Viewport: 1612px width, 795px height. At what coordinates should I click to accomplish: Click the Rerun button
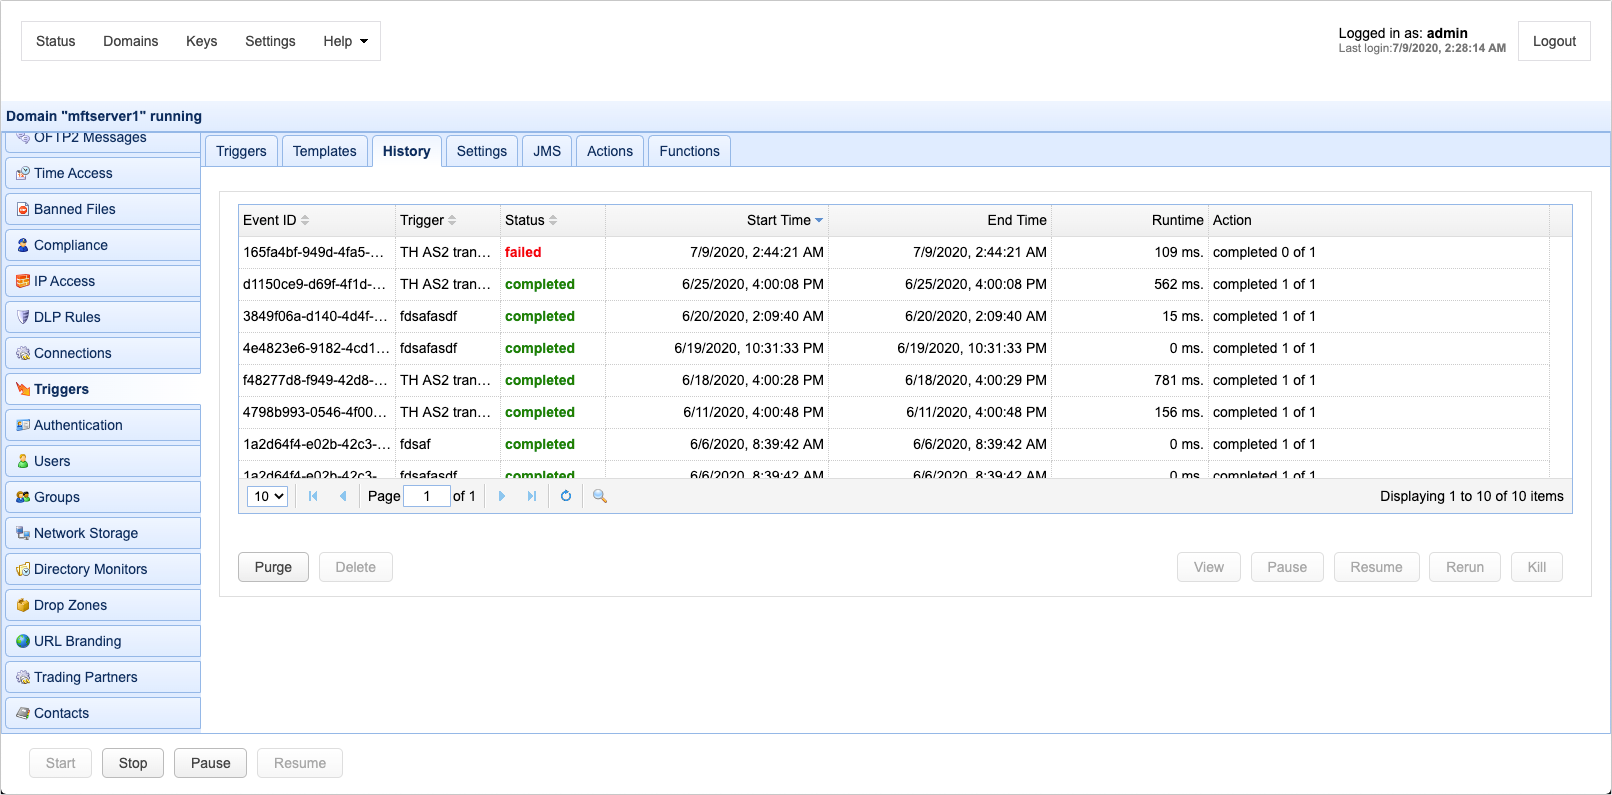[1465, 567]
